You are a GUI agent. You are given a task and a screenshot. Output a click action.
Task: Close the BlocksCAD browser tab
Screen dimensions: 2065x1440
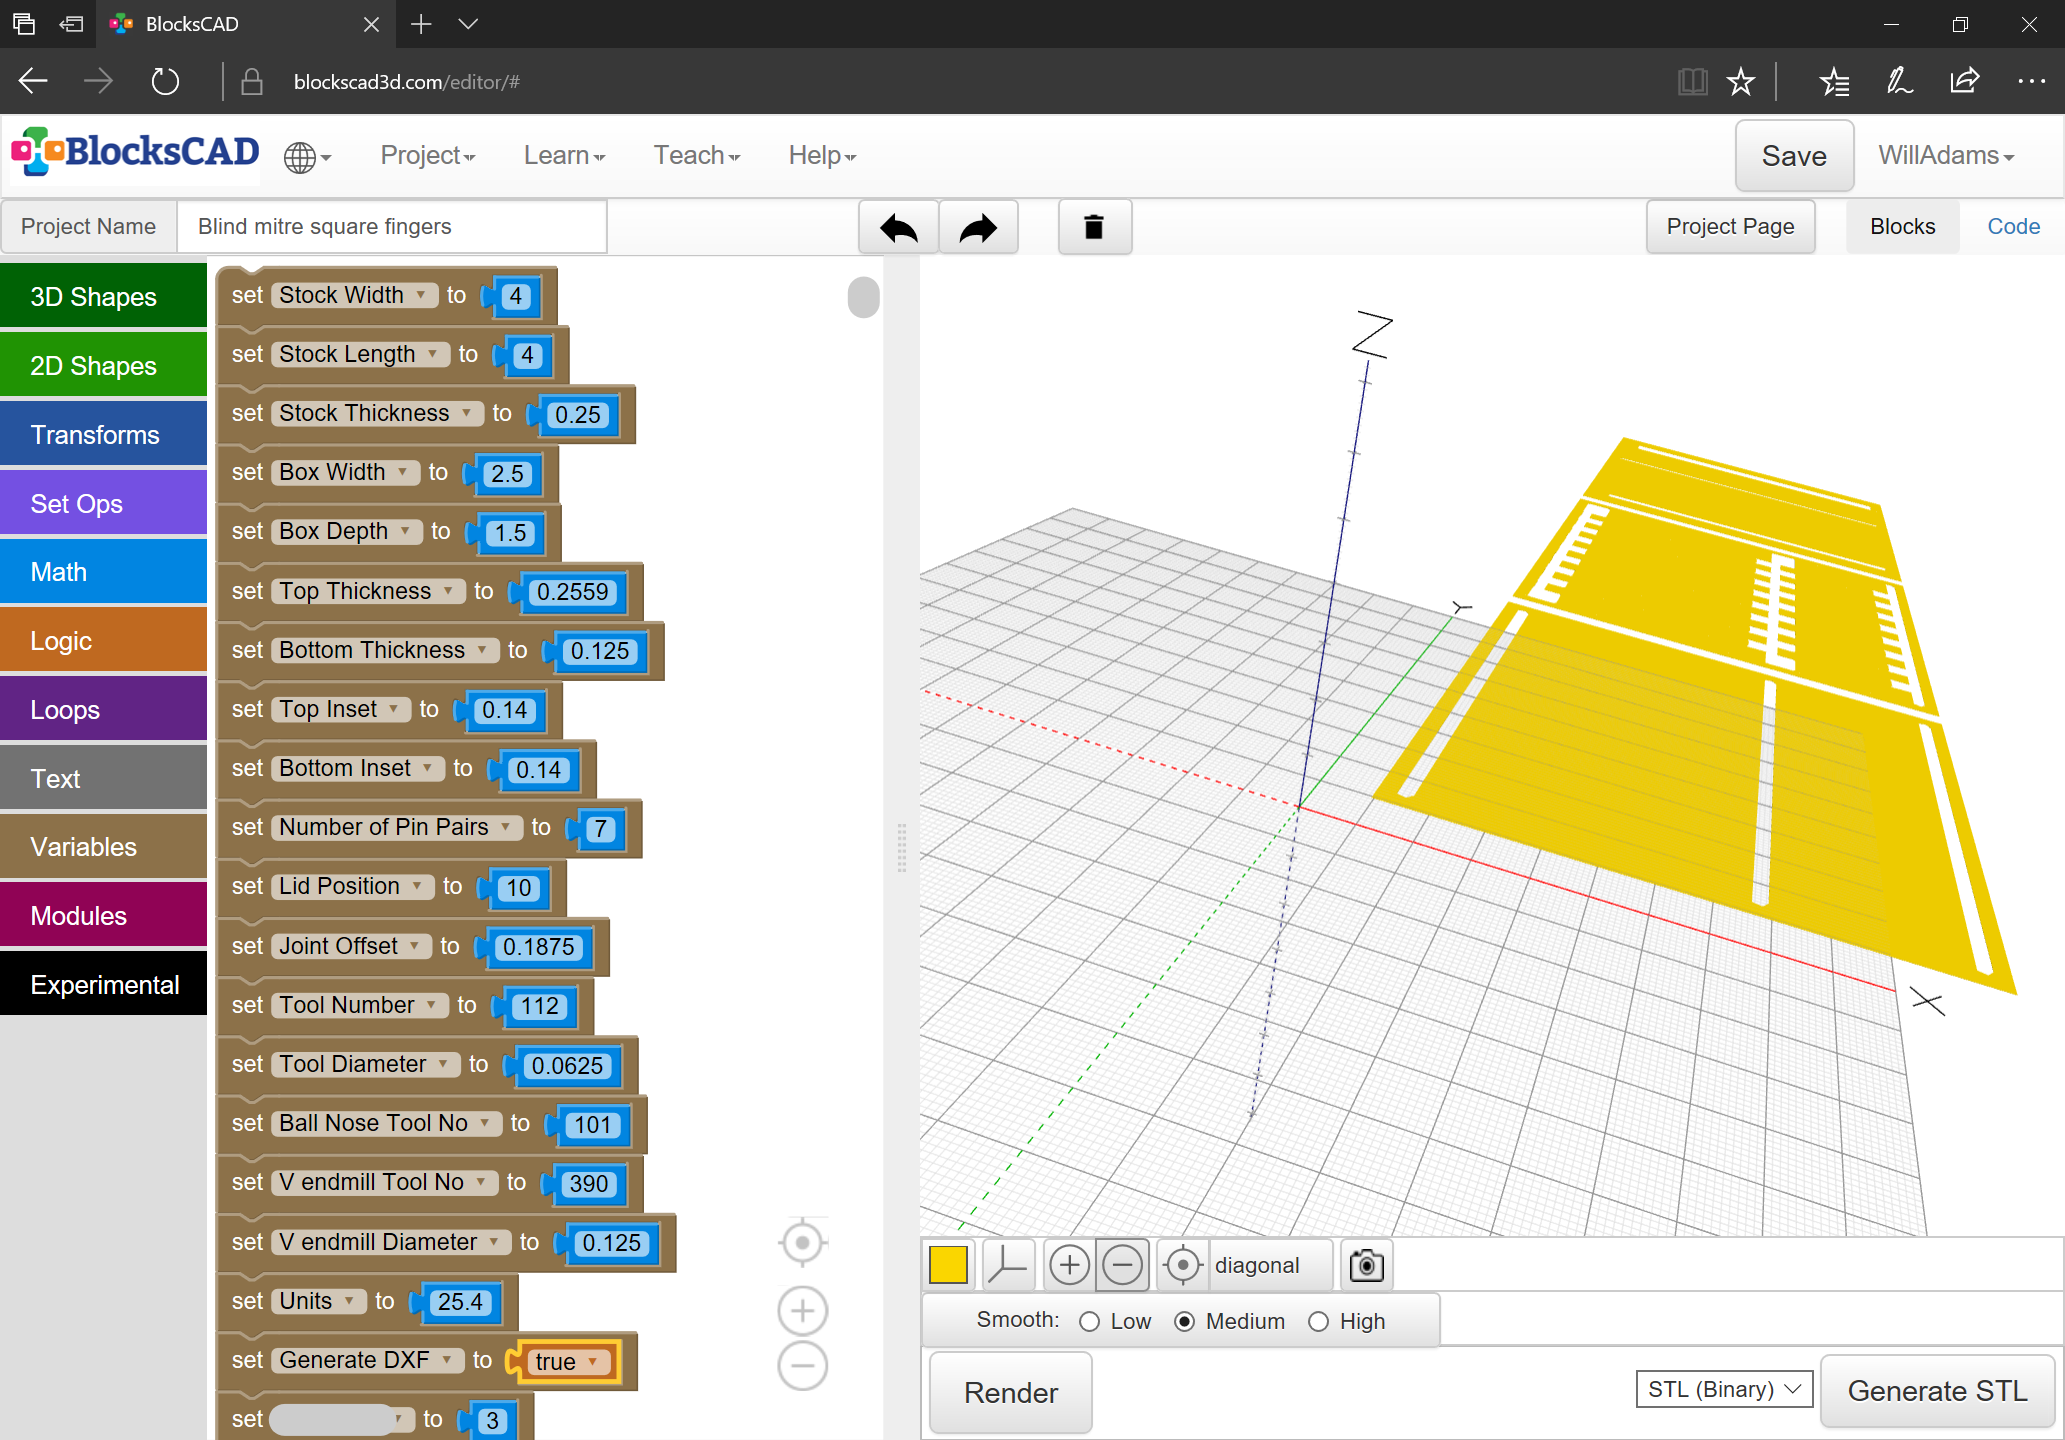pyautogui.click(x=371, y=24)
